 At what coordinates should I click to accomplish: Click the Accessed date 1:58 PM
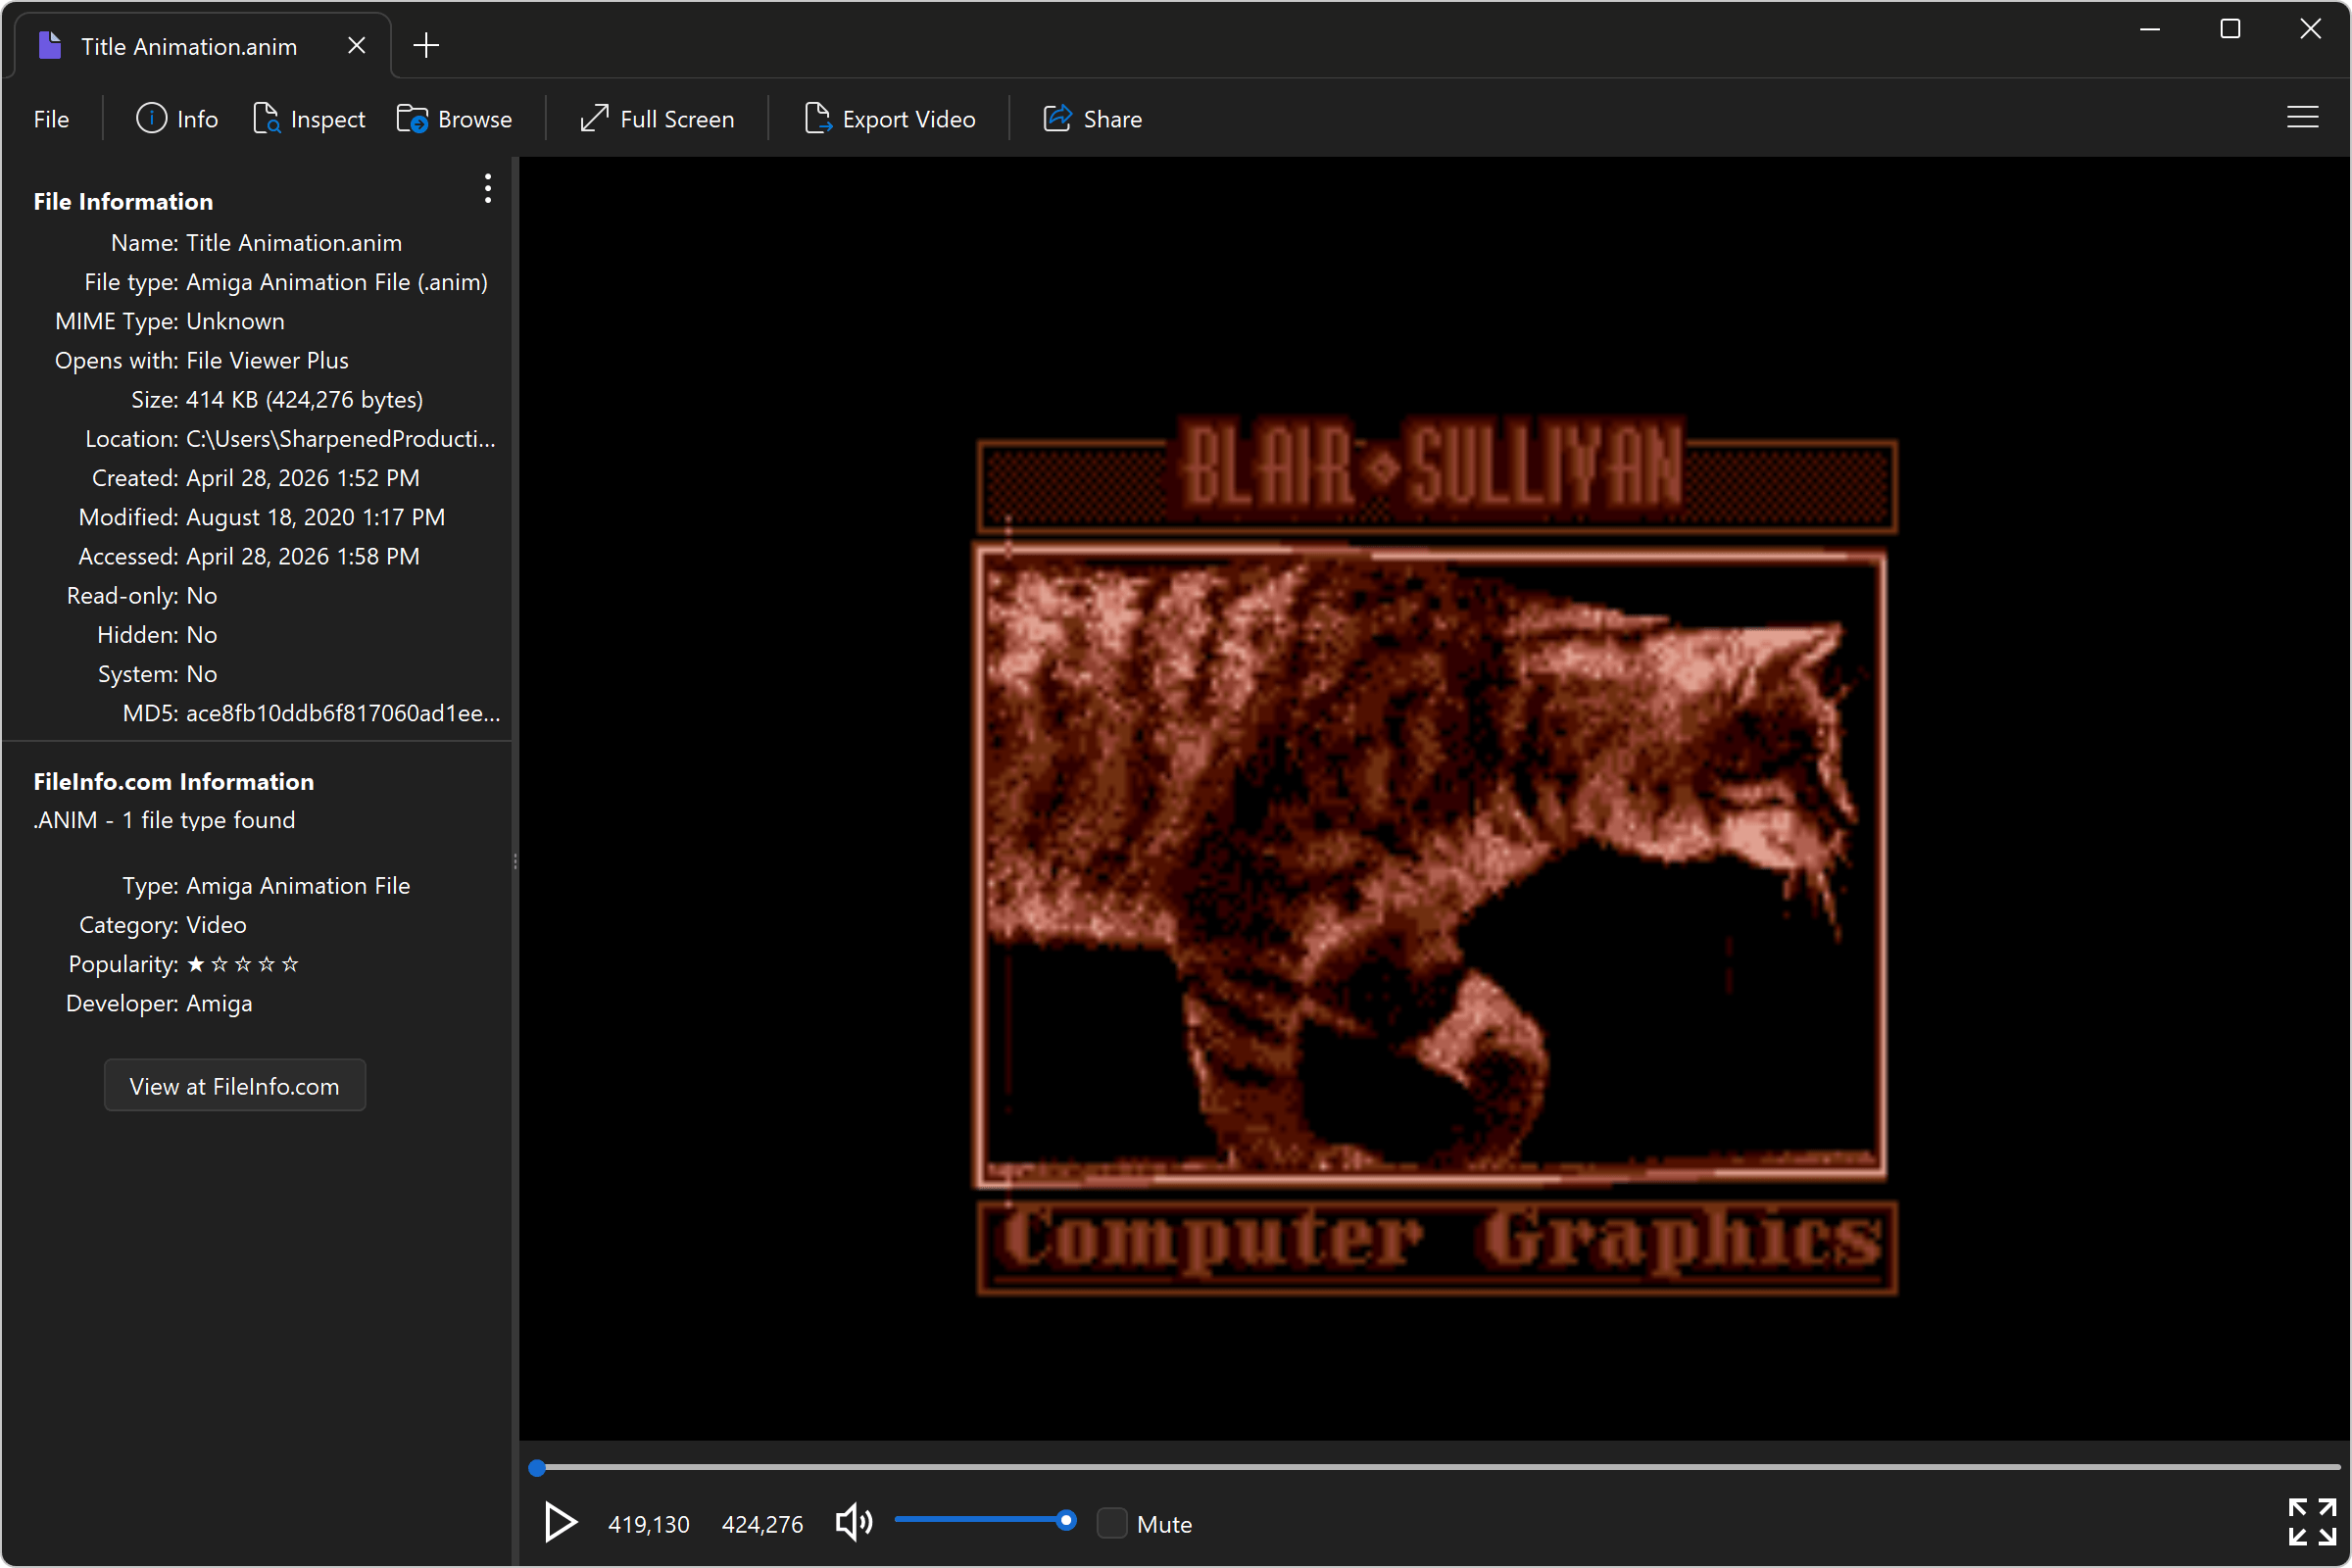click(x=303, y=556)
